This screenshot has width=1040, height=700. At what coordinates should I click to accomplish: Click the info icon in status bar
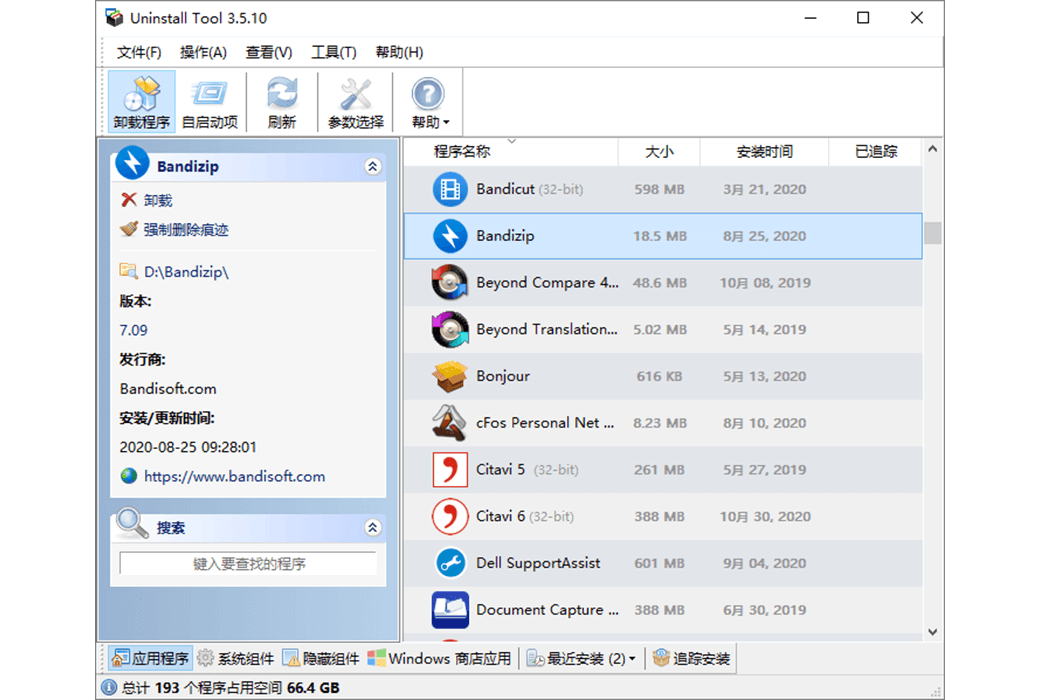(109, 687)
